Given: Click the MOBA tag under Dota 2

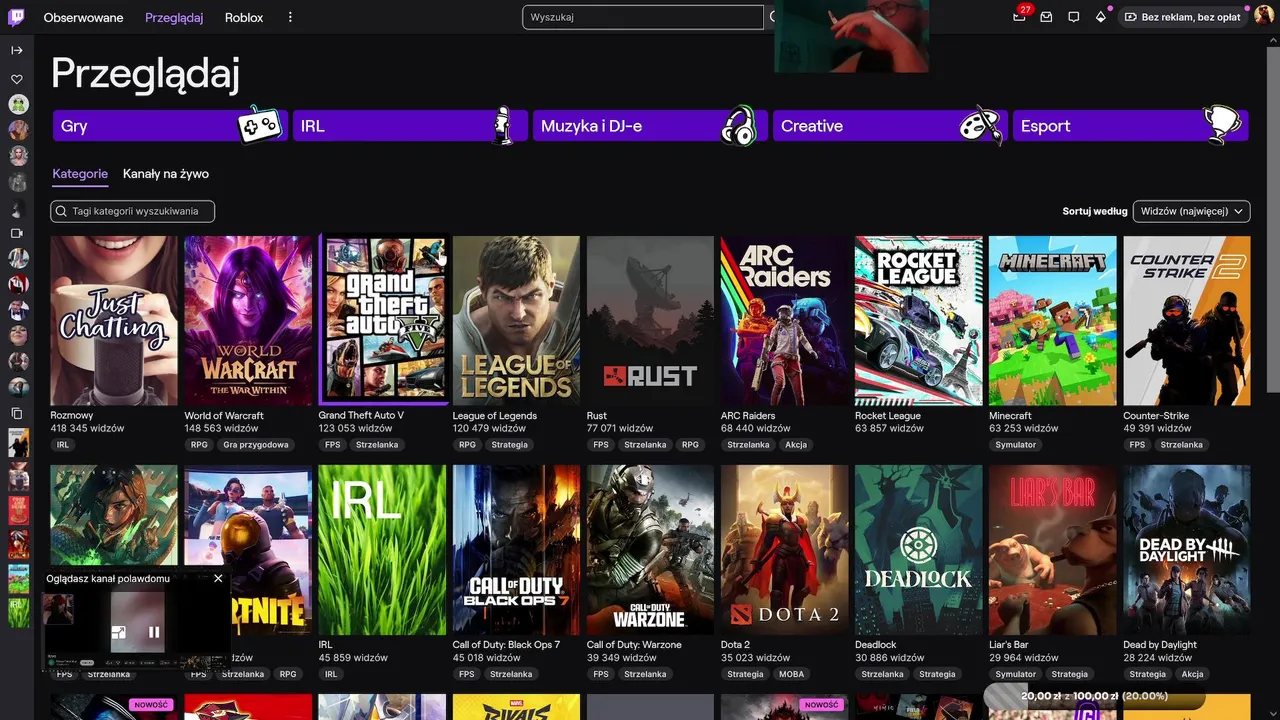Looking at the screenshot, I should (790, 674).
